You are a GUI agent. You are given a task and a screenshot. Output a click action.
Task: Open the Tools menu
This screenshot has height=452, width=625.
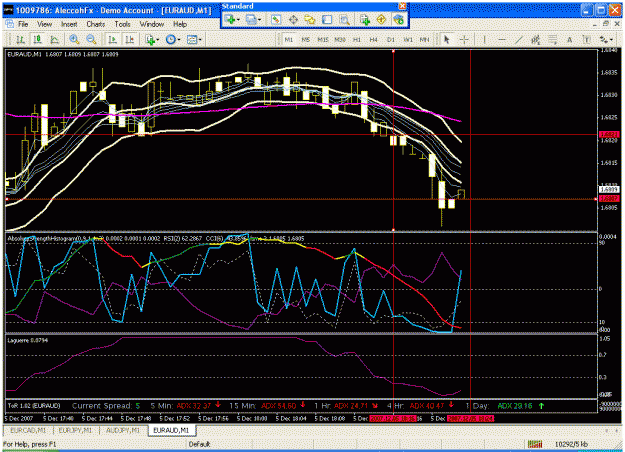(122, 24)
